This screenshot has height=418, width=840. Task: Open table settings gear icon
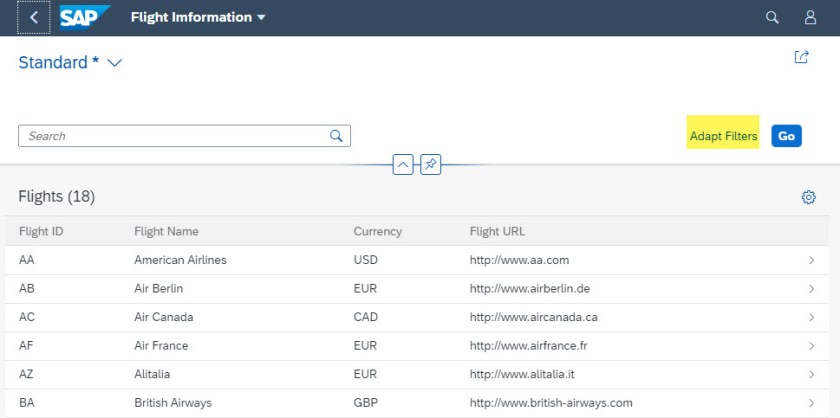pyautogui.click(x=809, y=197)
